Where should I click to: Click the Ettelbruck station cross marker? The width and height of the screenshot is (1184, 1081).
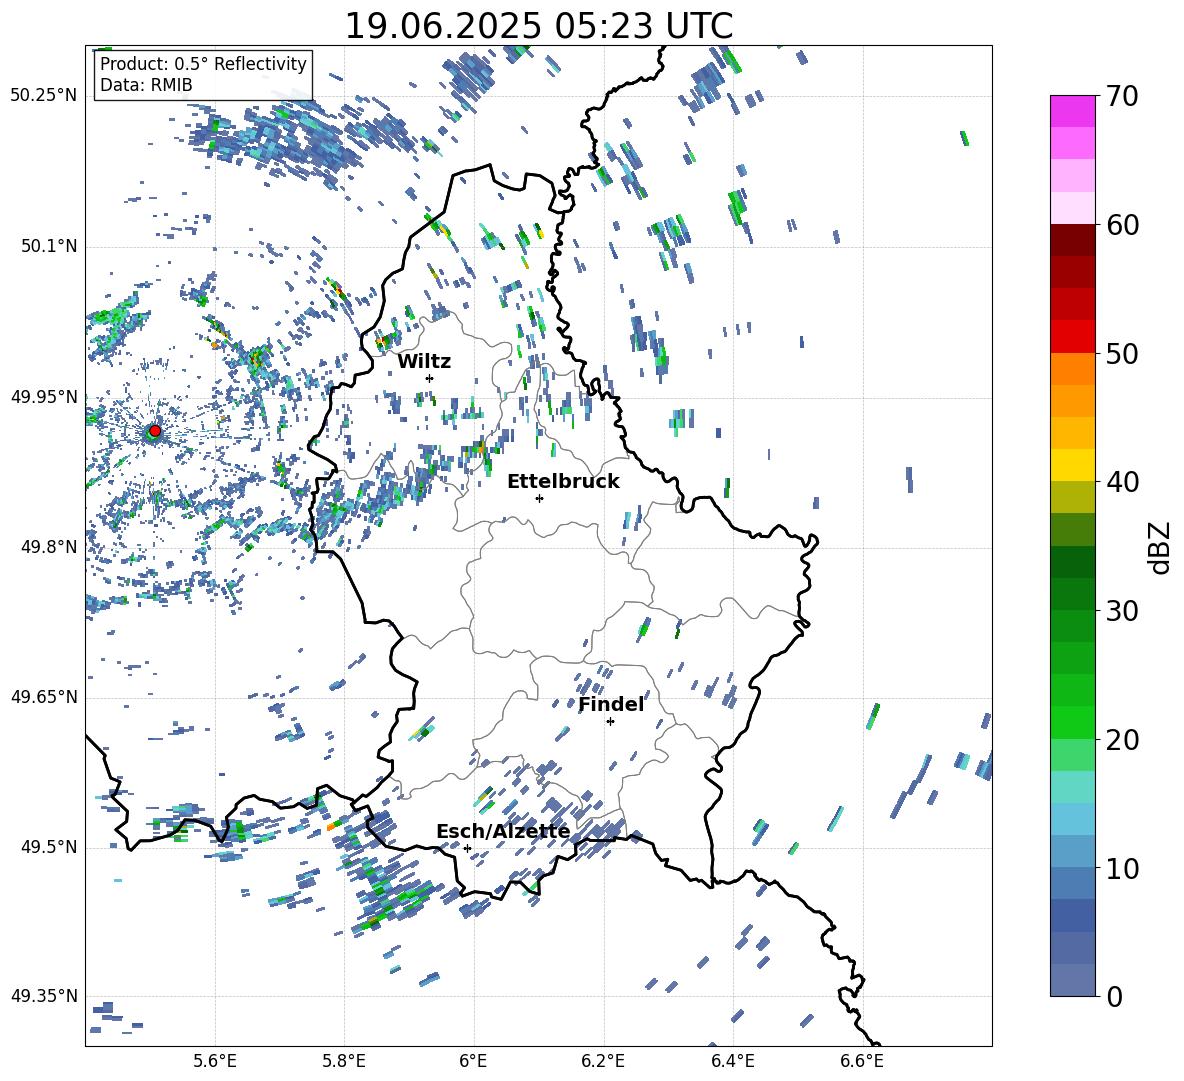pos(539,498)
